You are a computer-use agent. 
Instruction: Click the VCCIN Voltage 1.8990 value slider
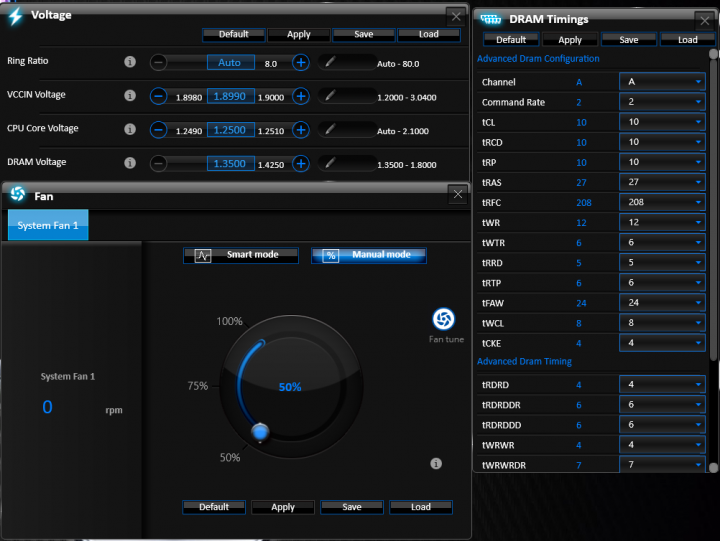click(x=231, y=96)
